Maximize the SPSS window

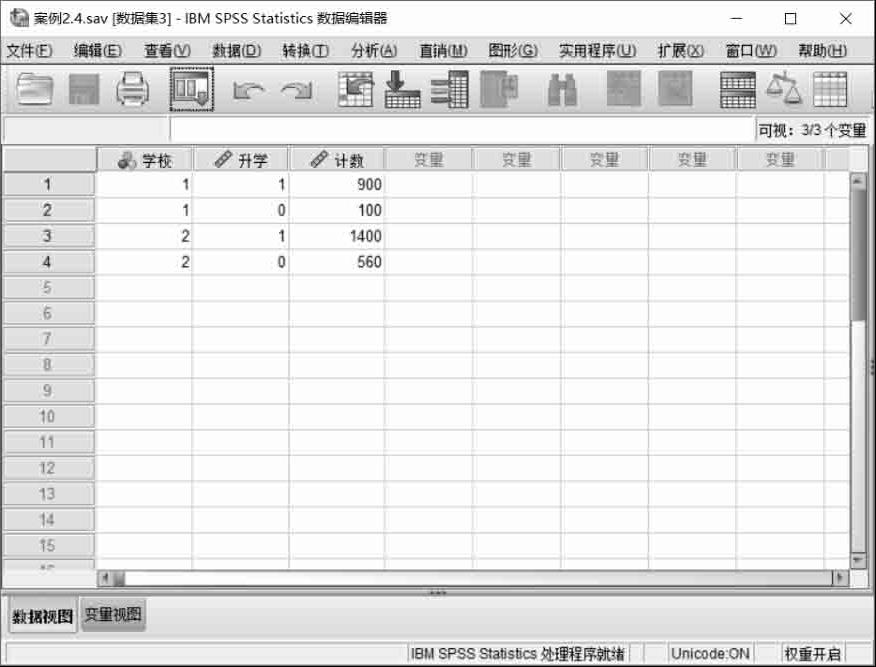[791, 19]
